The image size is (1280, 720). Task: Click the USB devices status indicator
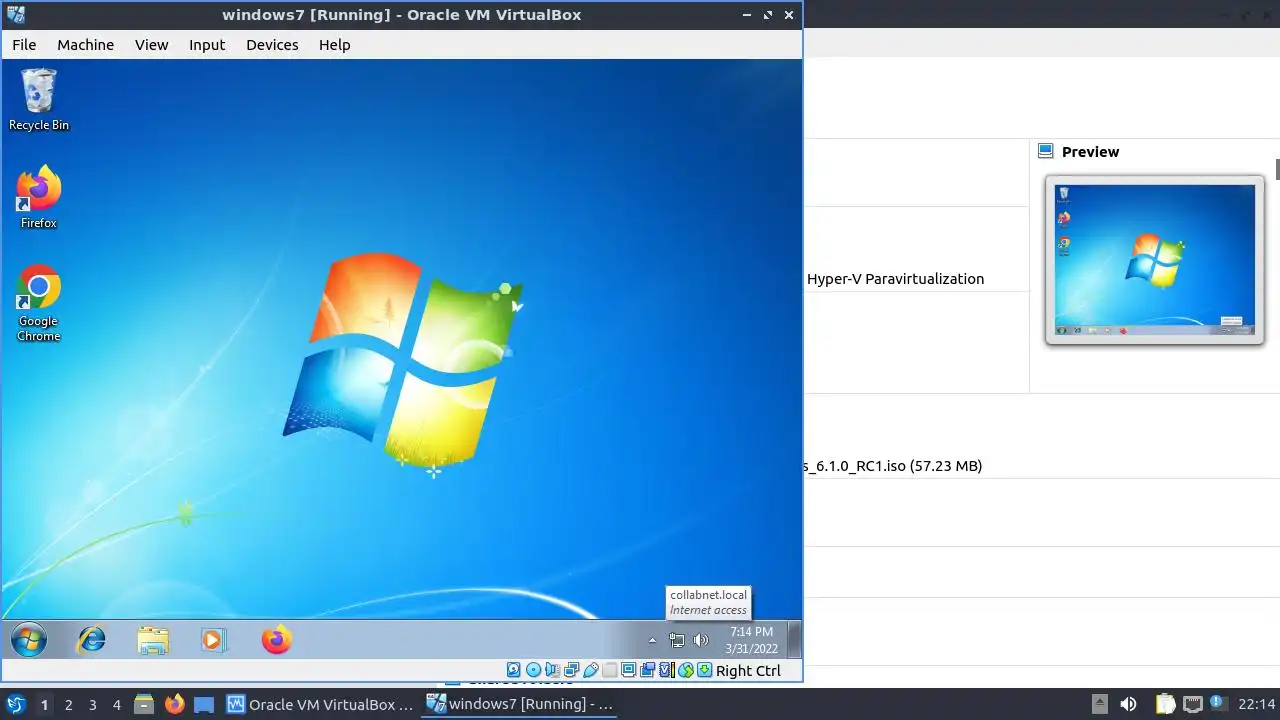point(591,670)
